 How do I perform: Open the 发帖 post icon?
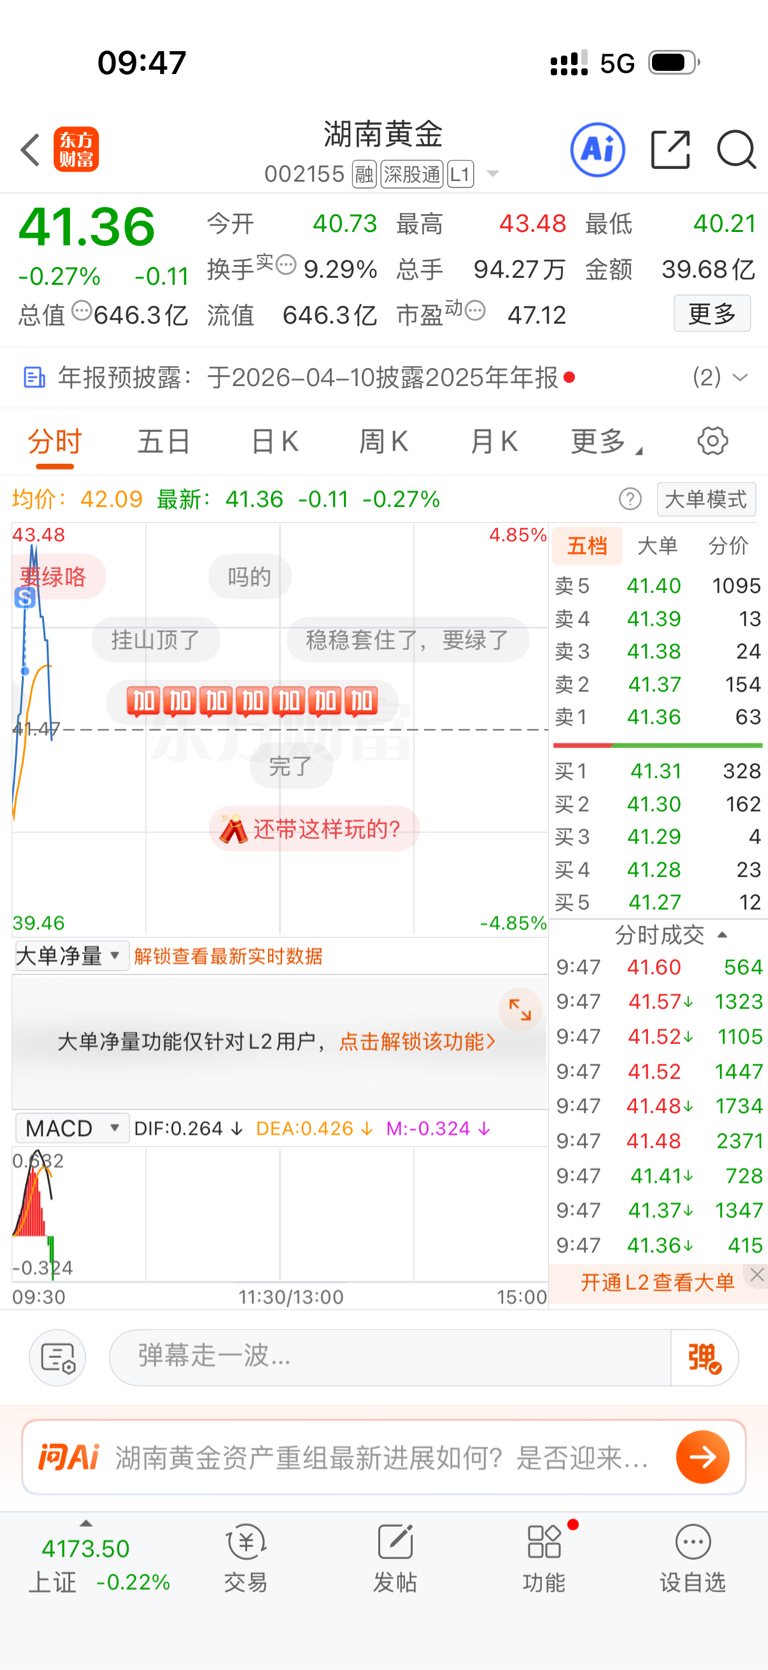[395, 1559]
